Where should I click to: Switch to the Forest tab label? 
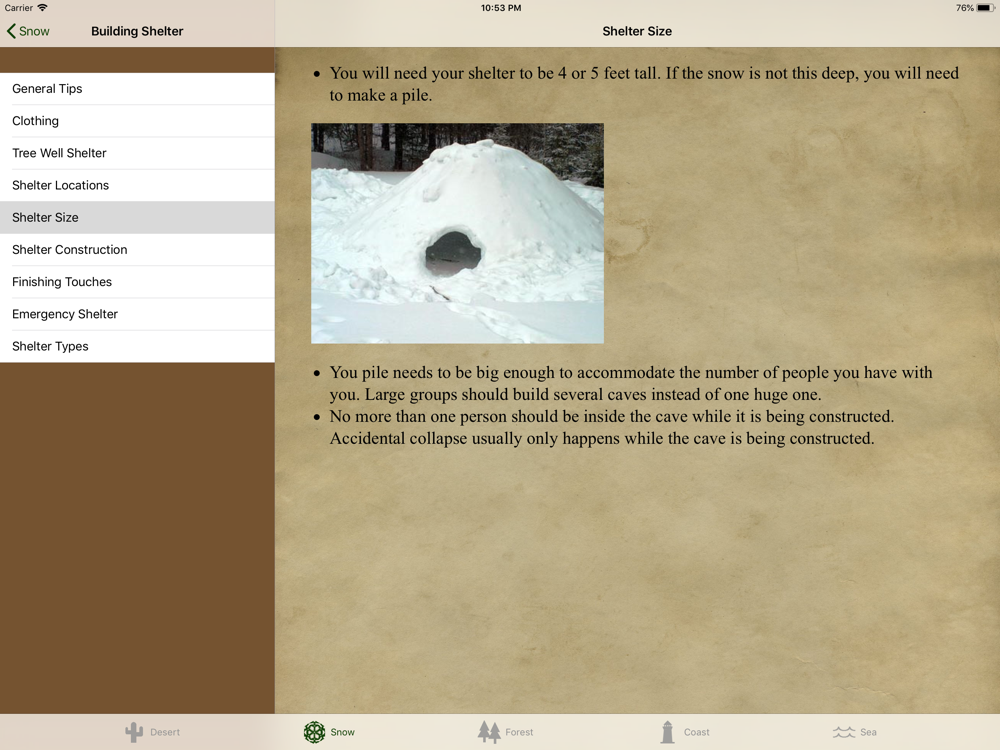pos(519,732)
